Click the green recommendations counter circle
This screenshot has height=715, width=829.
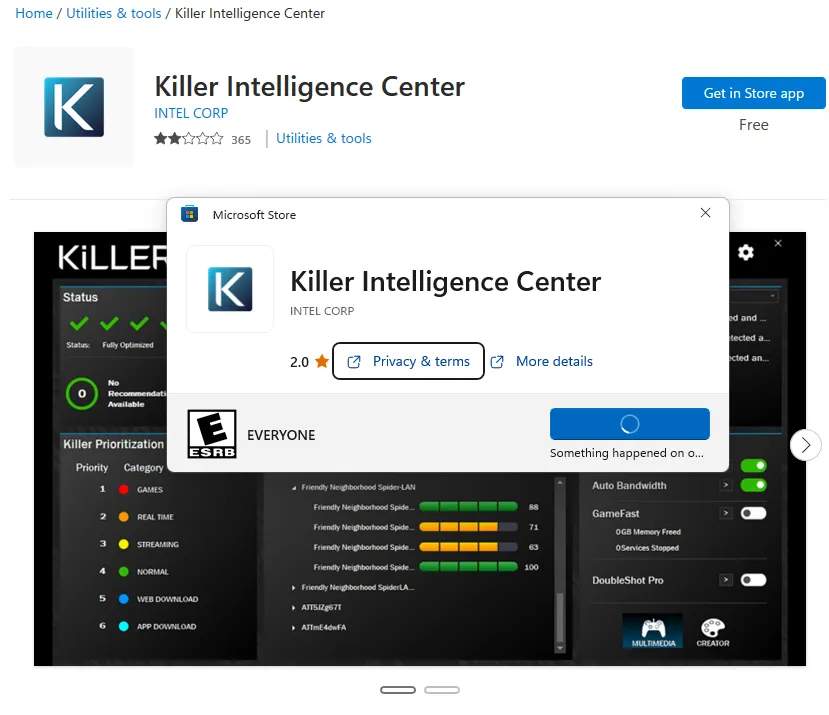82,393
